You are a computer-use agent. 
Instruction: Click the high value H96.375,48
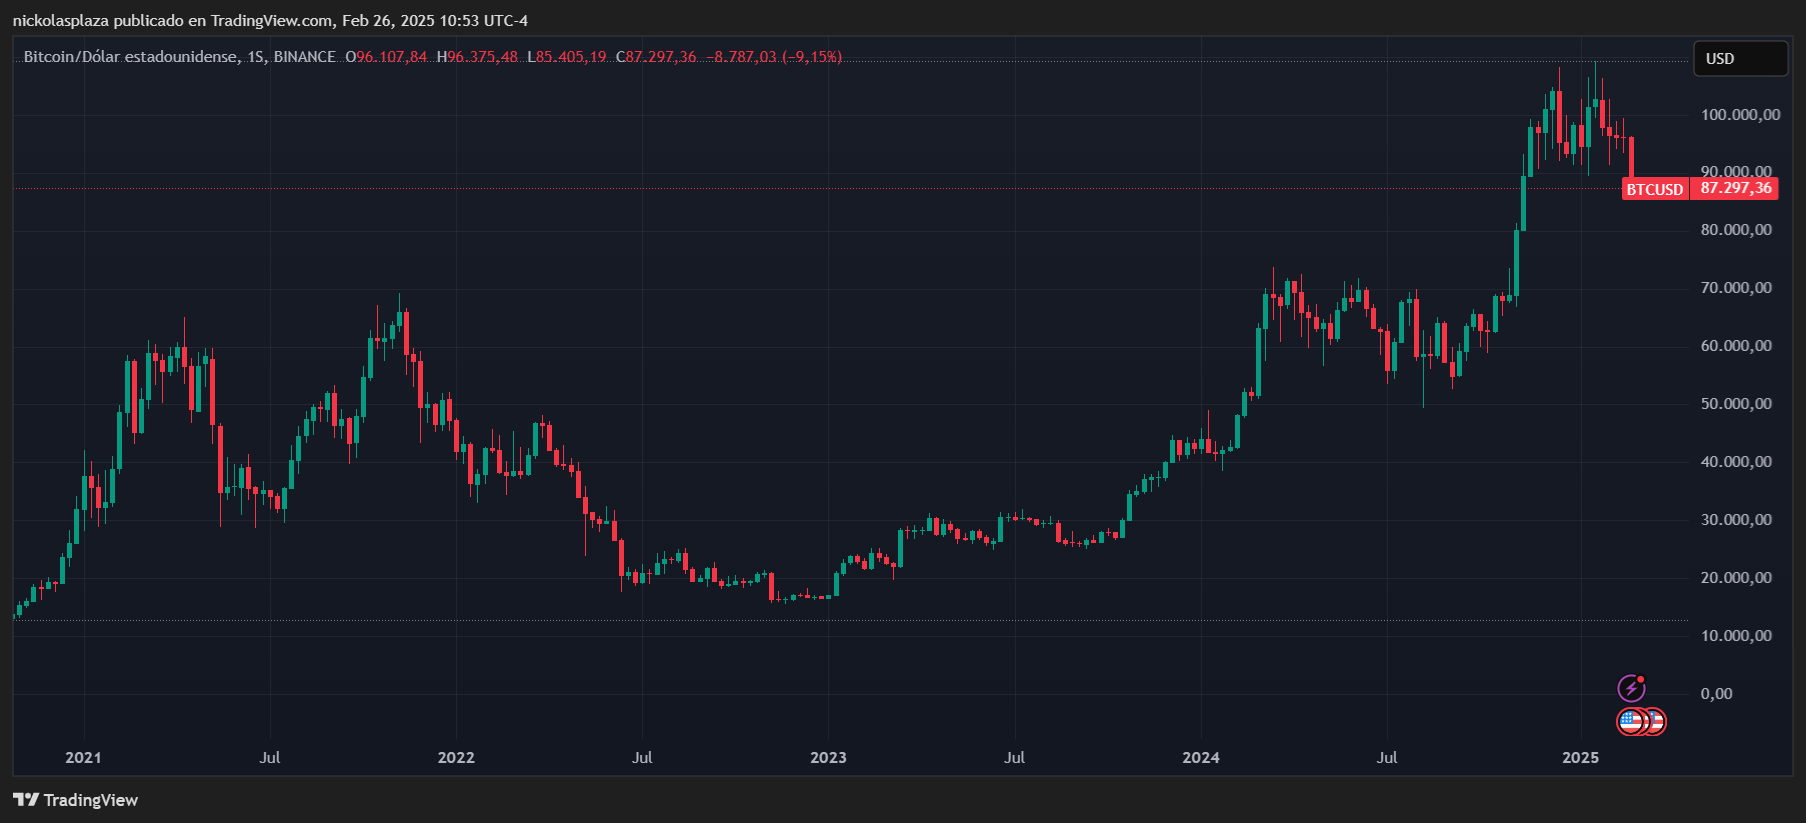477,57
